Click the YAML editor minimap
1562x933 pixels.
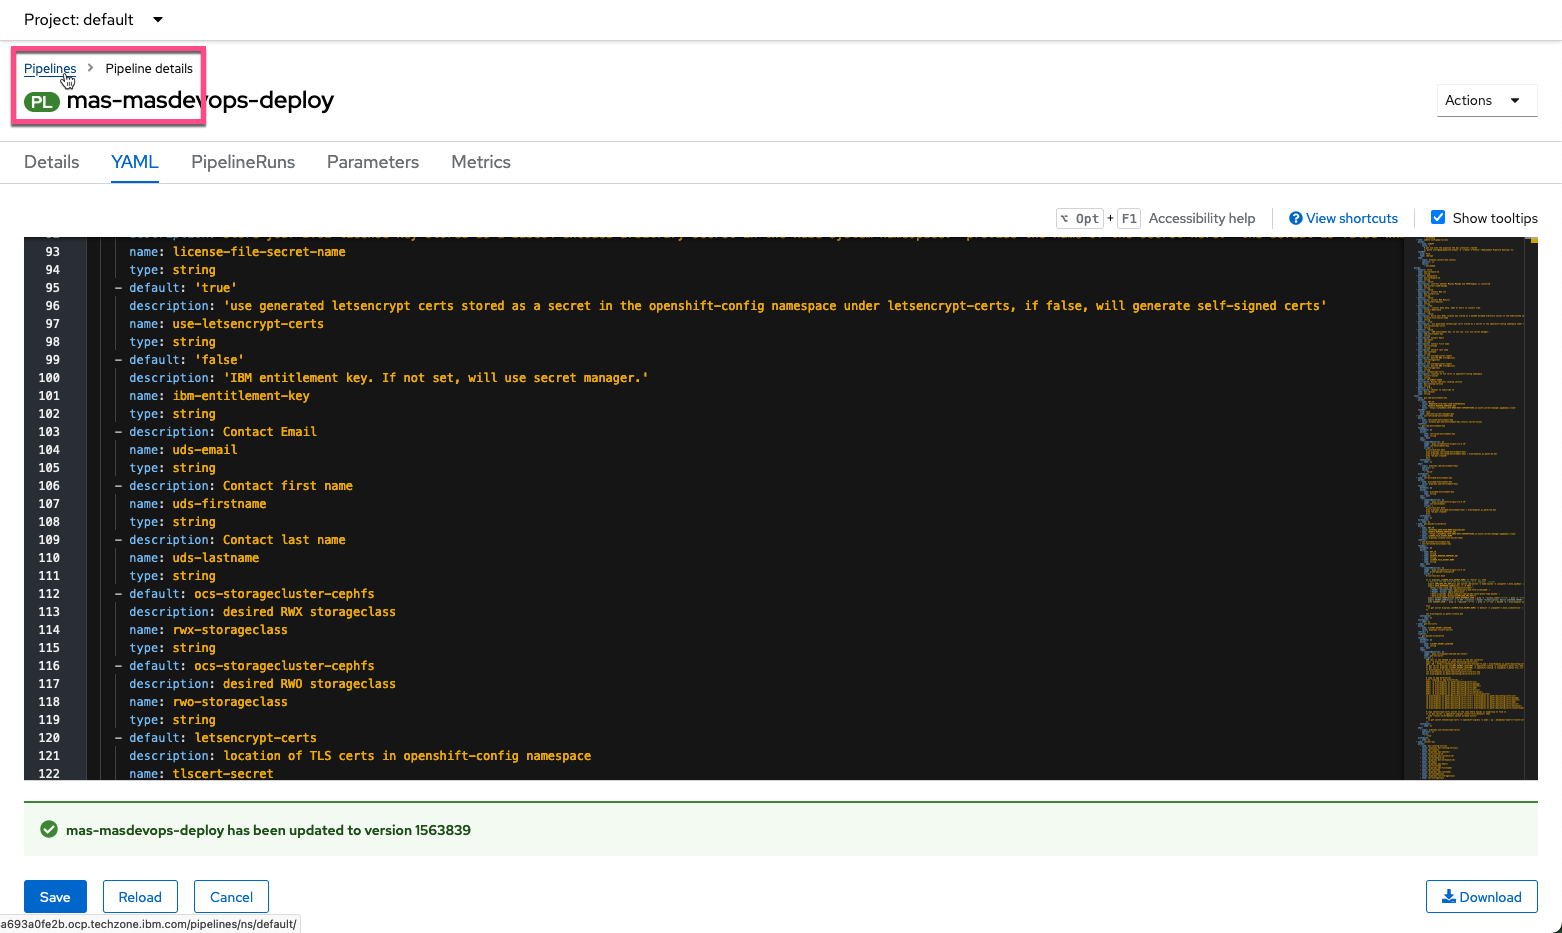click(1470, 508)
